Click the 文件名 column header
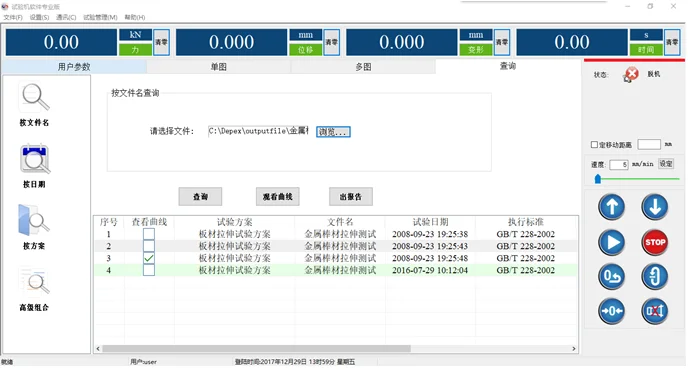The width and height of the screenshot is (688, 370). pyautogui.click(x=340, y=222)
